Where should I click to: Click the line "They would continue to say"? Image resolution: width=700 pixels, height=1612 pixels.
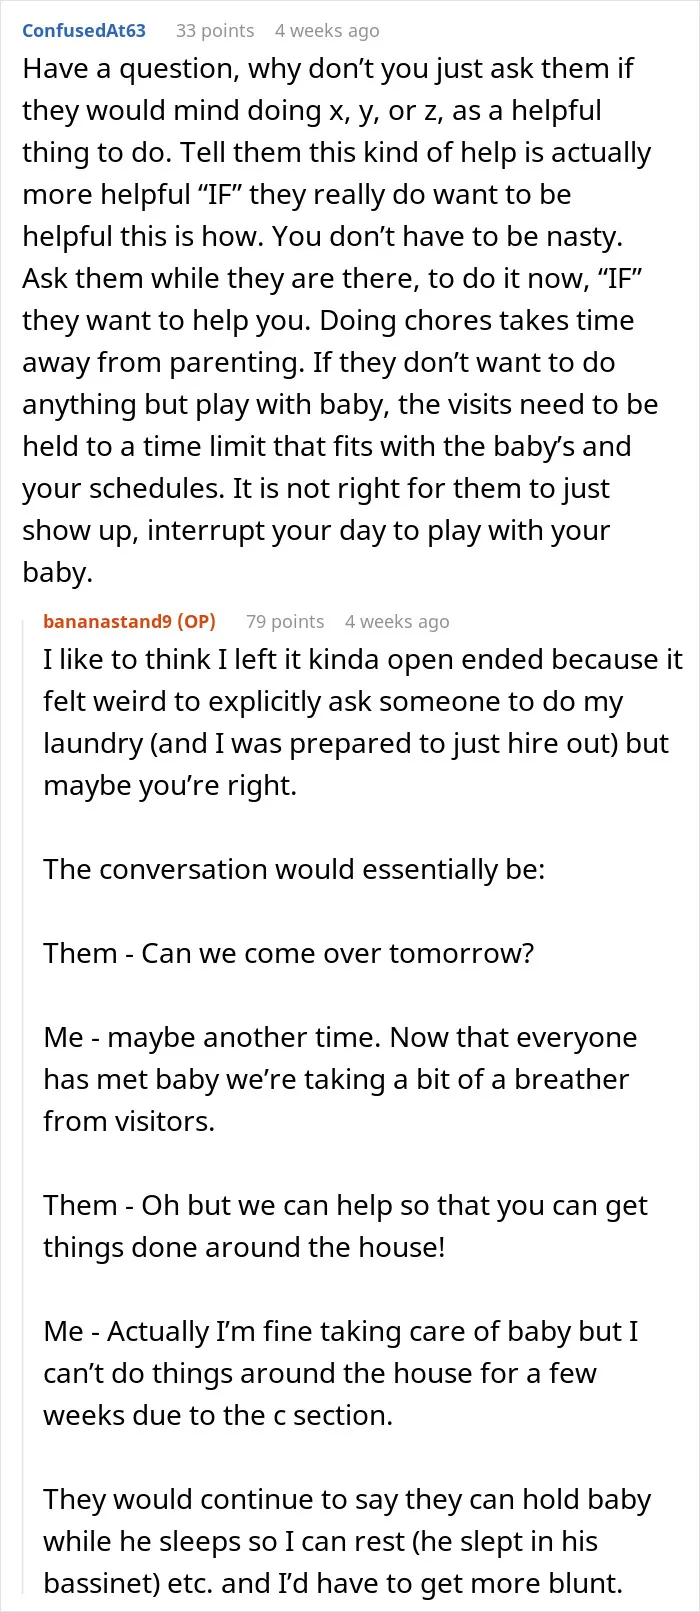(347, 1500)
